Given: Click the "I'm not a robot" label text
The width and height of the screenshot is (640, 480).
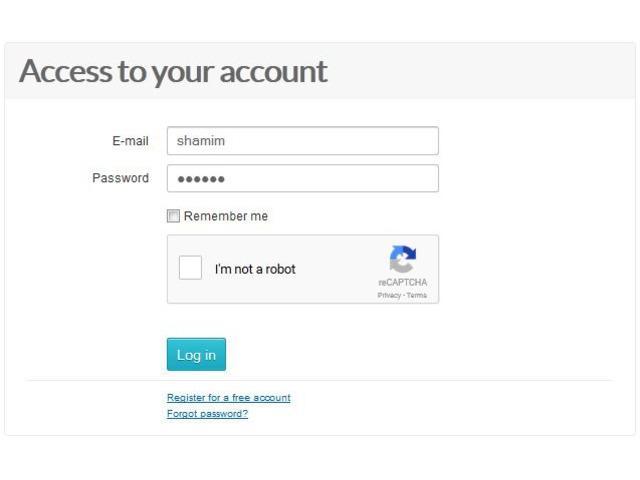Looking at the screenshot, I should (255, 269).
